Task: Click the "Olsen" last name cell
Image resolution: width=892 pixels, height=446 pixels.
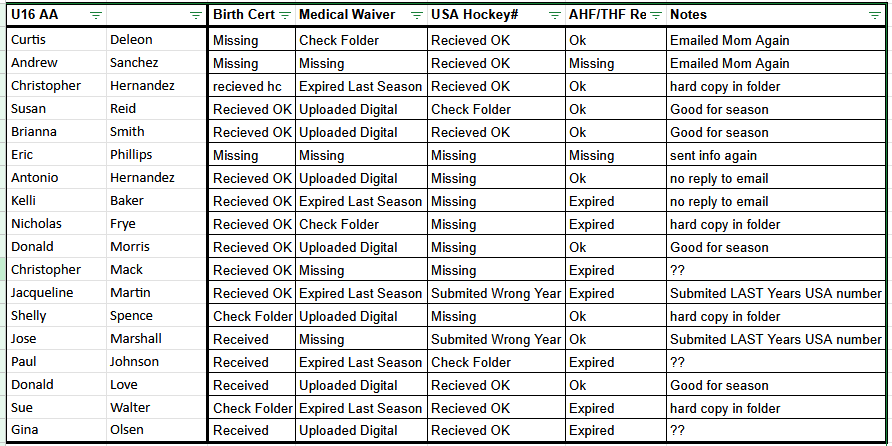Action: point(156,430)
